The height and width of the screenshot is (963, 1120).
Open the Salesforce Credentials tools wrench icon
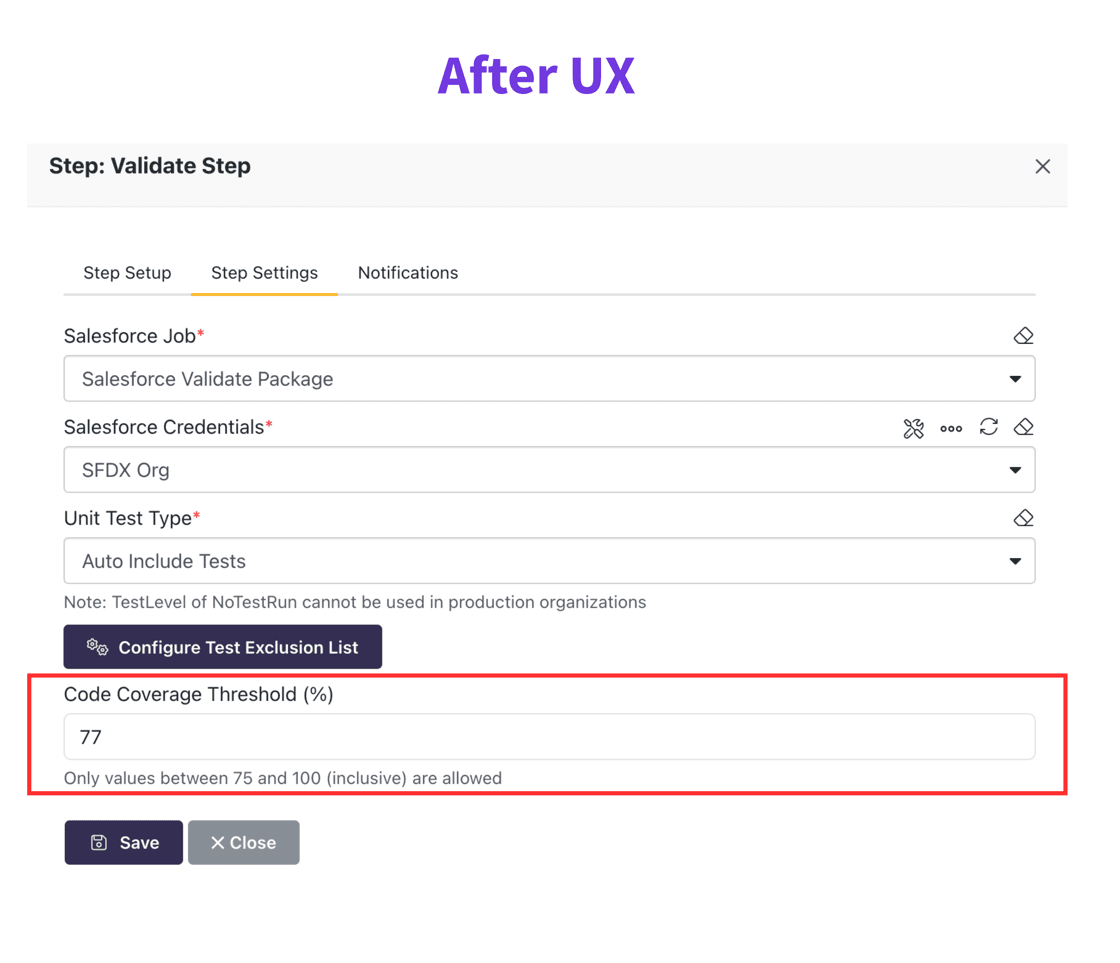[913, 428]
